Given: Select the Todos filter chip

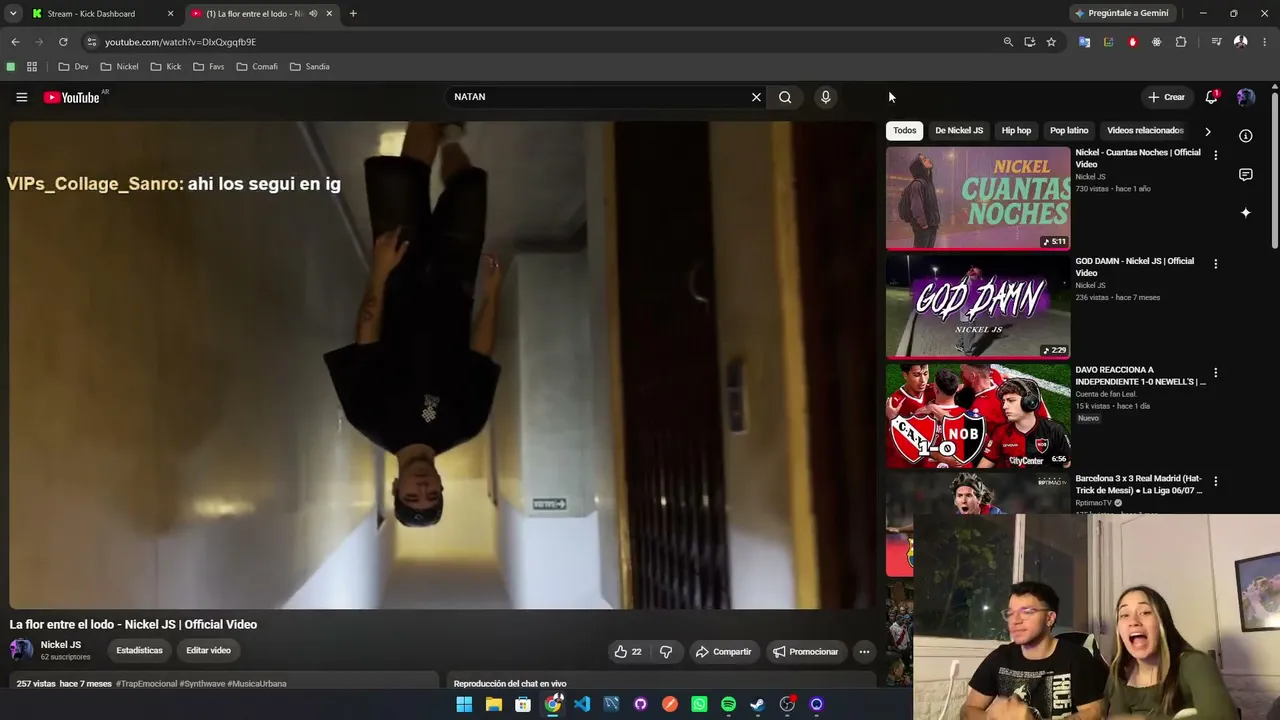Looking at the screenshot, I should pos(905,130).
